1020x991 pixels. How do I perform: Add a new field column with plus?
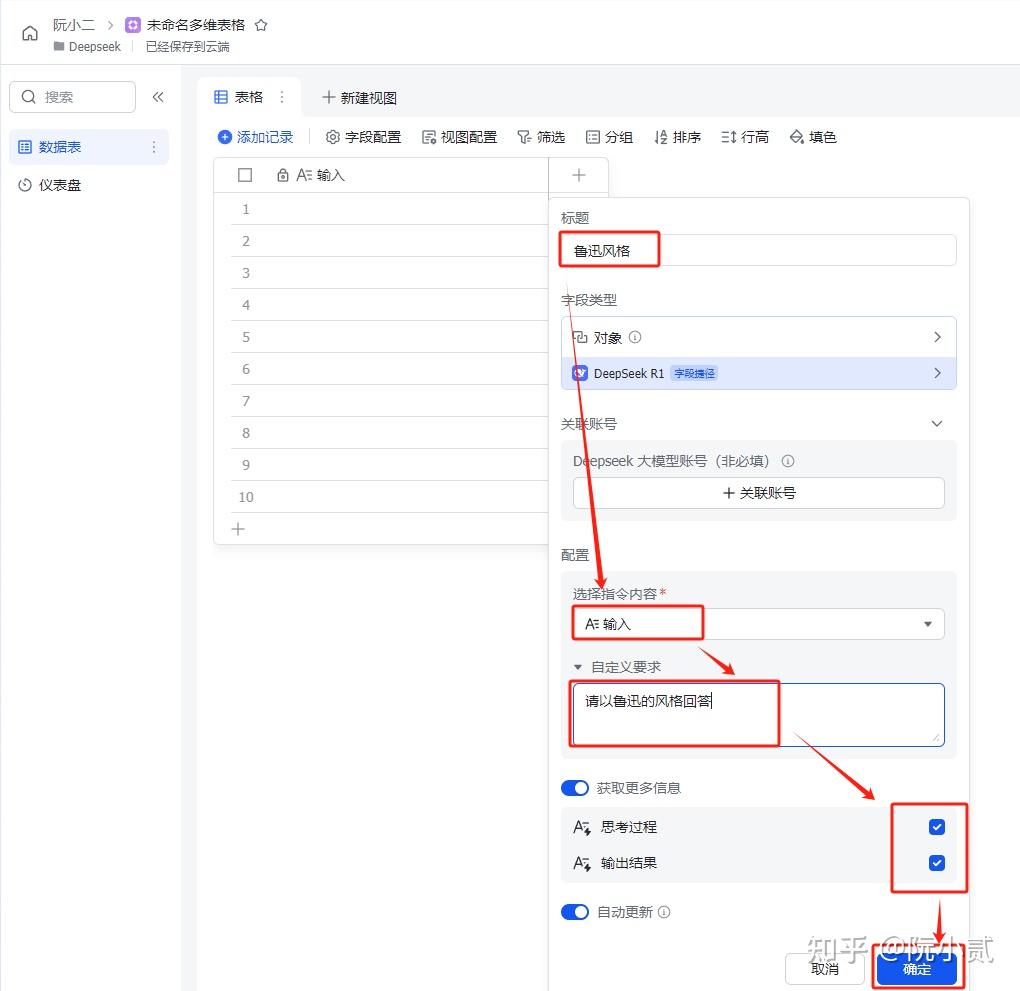tap(579, 175)
